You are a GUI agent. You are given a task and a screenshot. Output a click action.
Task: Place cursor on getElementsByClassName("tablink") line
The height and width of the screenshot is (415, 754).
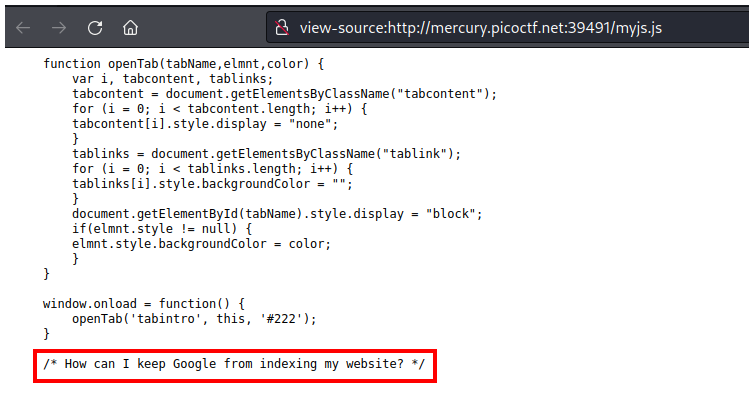[x=266, y=153]
